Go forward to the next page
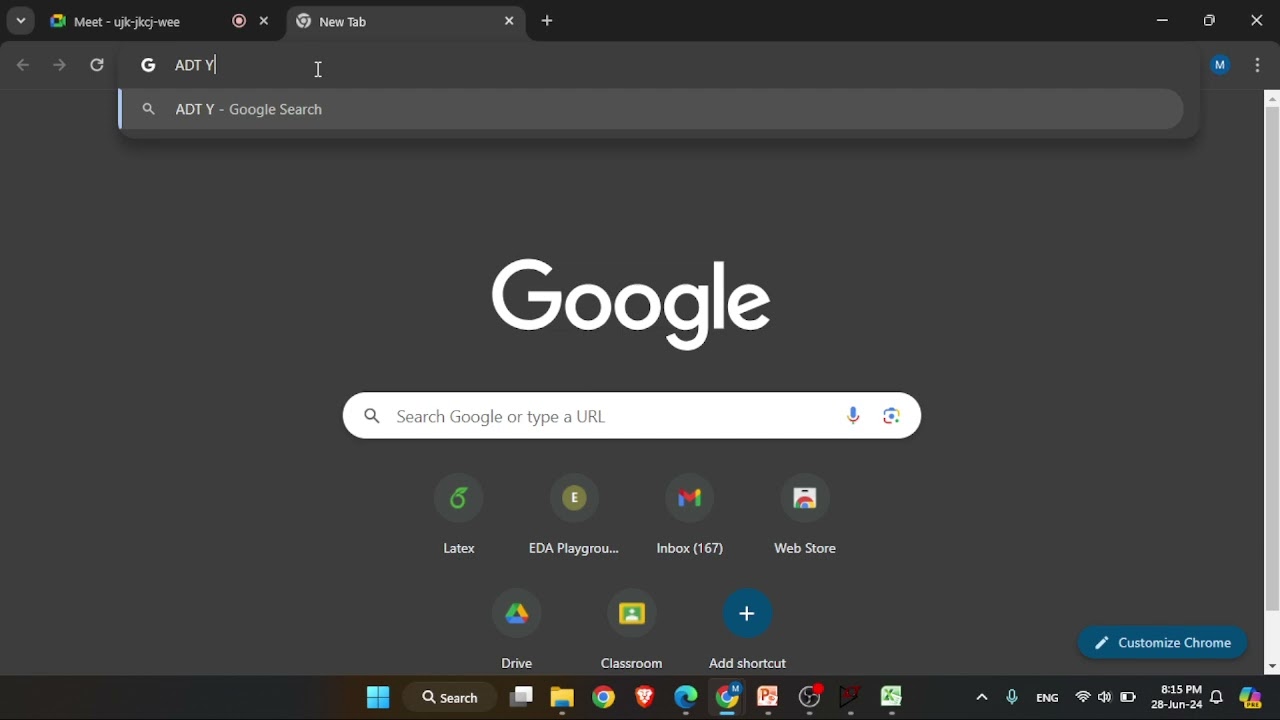The width and height of the screenshot is (1280, 720). click(60, 66)
